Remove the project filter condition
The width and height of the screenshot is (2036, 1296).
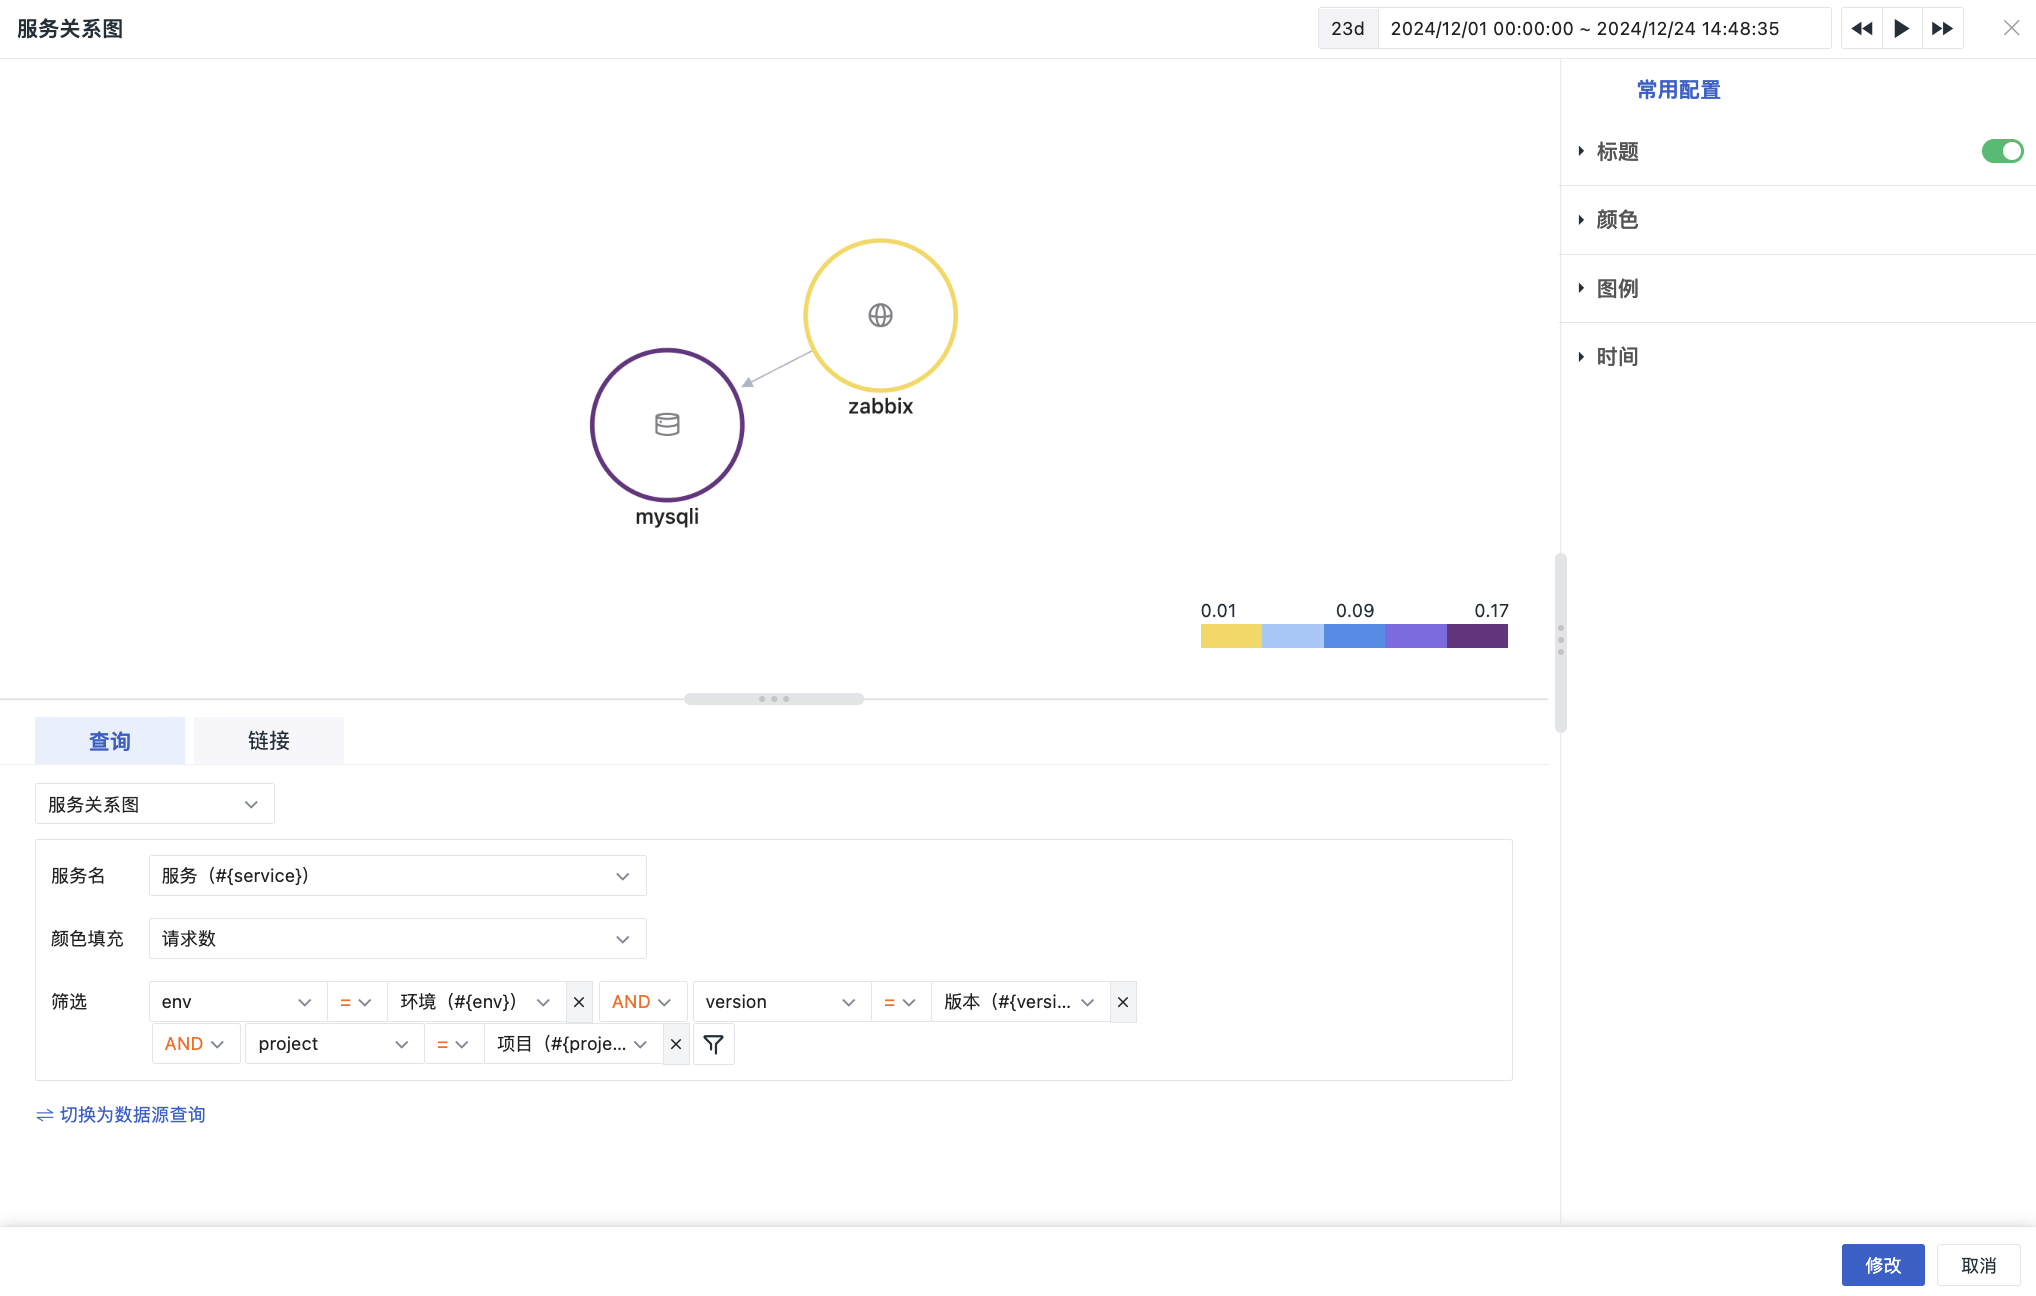point(676,1044)
